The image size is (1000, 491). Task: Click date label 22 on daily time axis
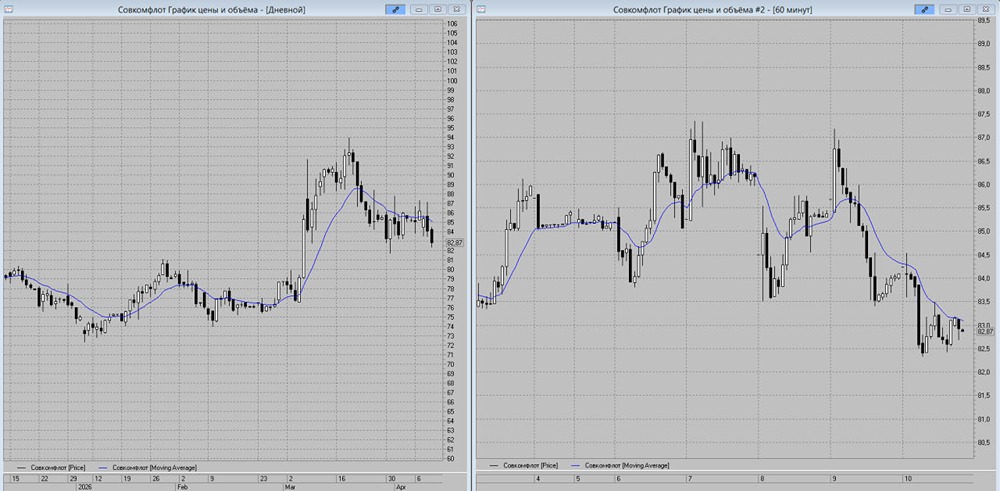click(45, 478)
